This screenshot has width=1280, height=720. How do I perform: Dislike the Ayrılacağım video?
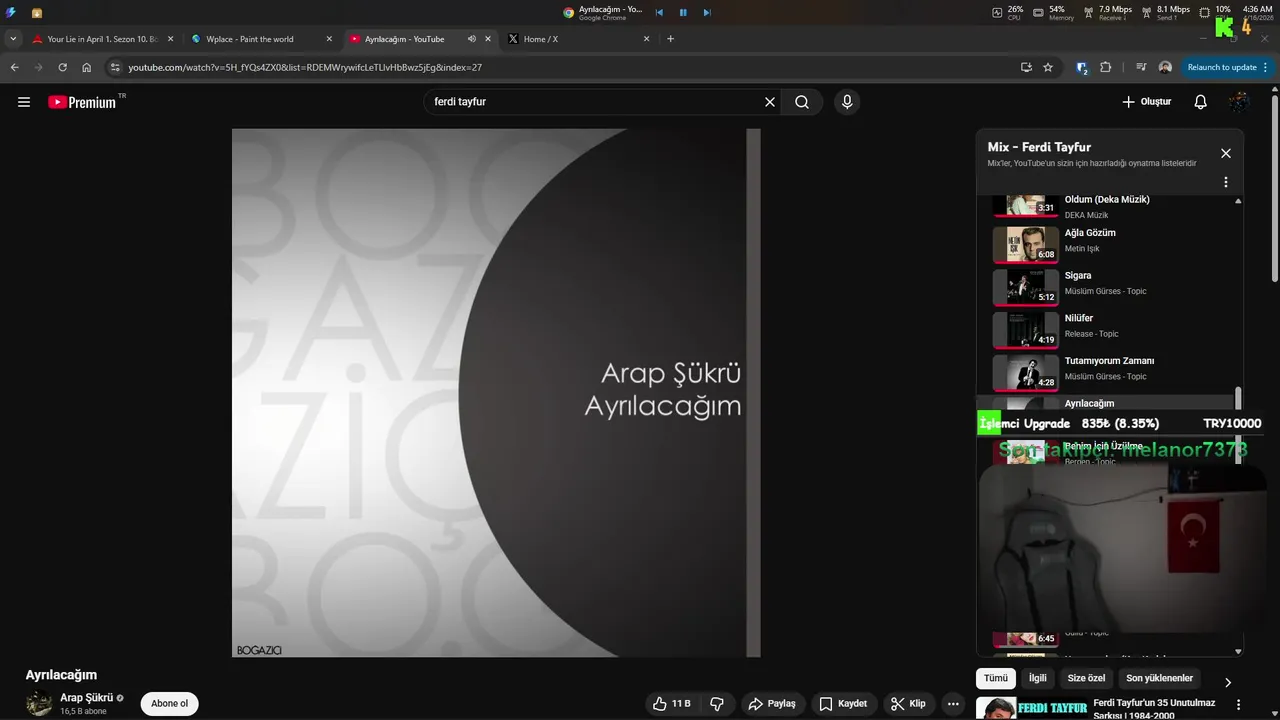[x=717, y=704]
